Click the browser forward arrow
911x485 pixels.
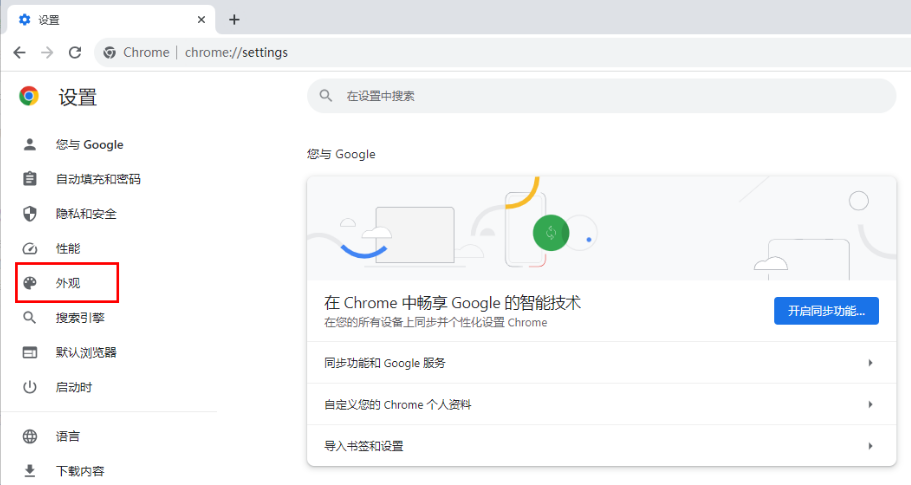pos(47,52)
